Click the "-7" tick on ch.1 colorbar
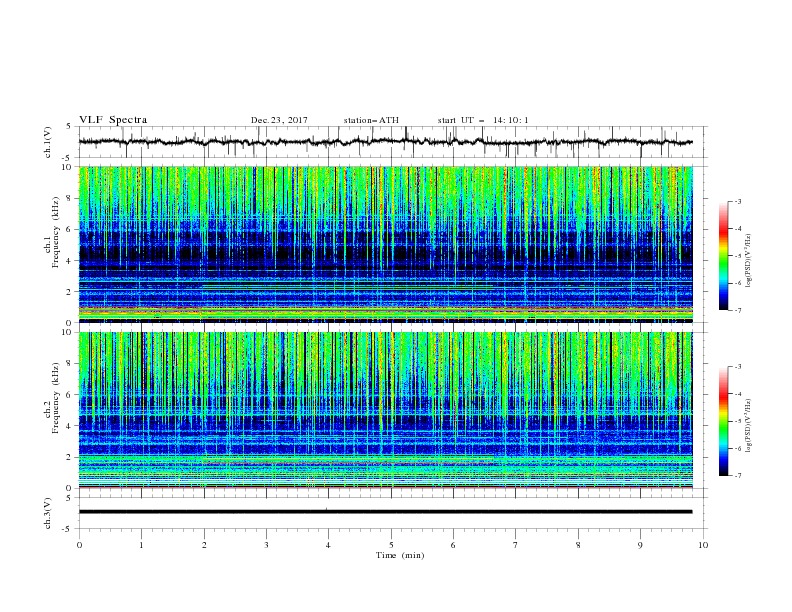 [x=737, y=310]
